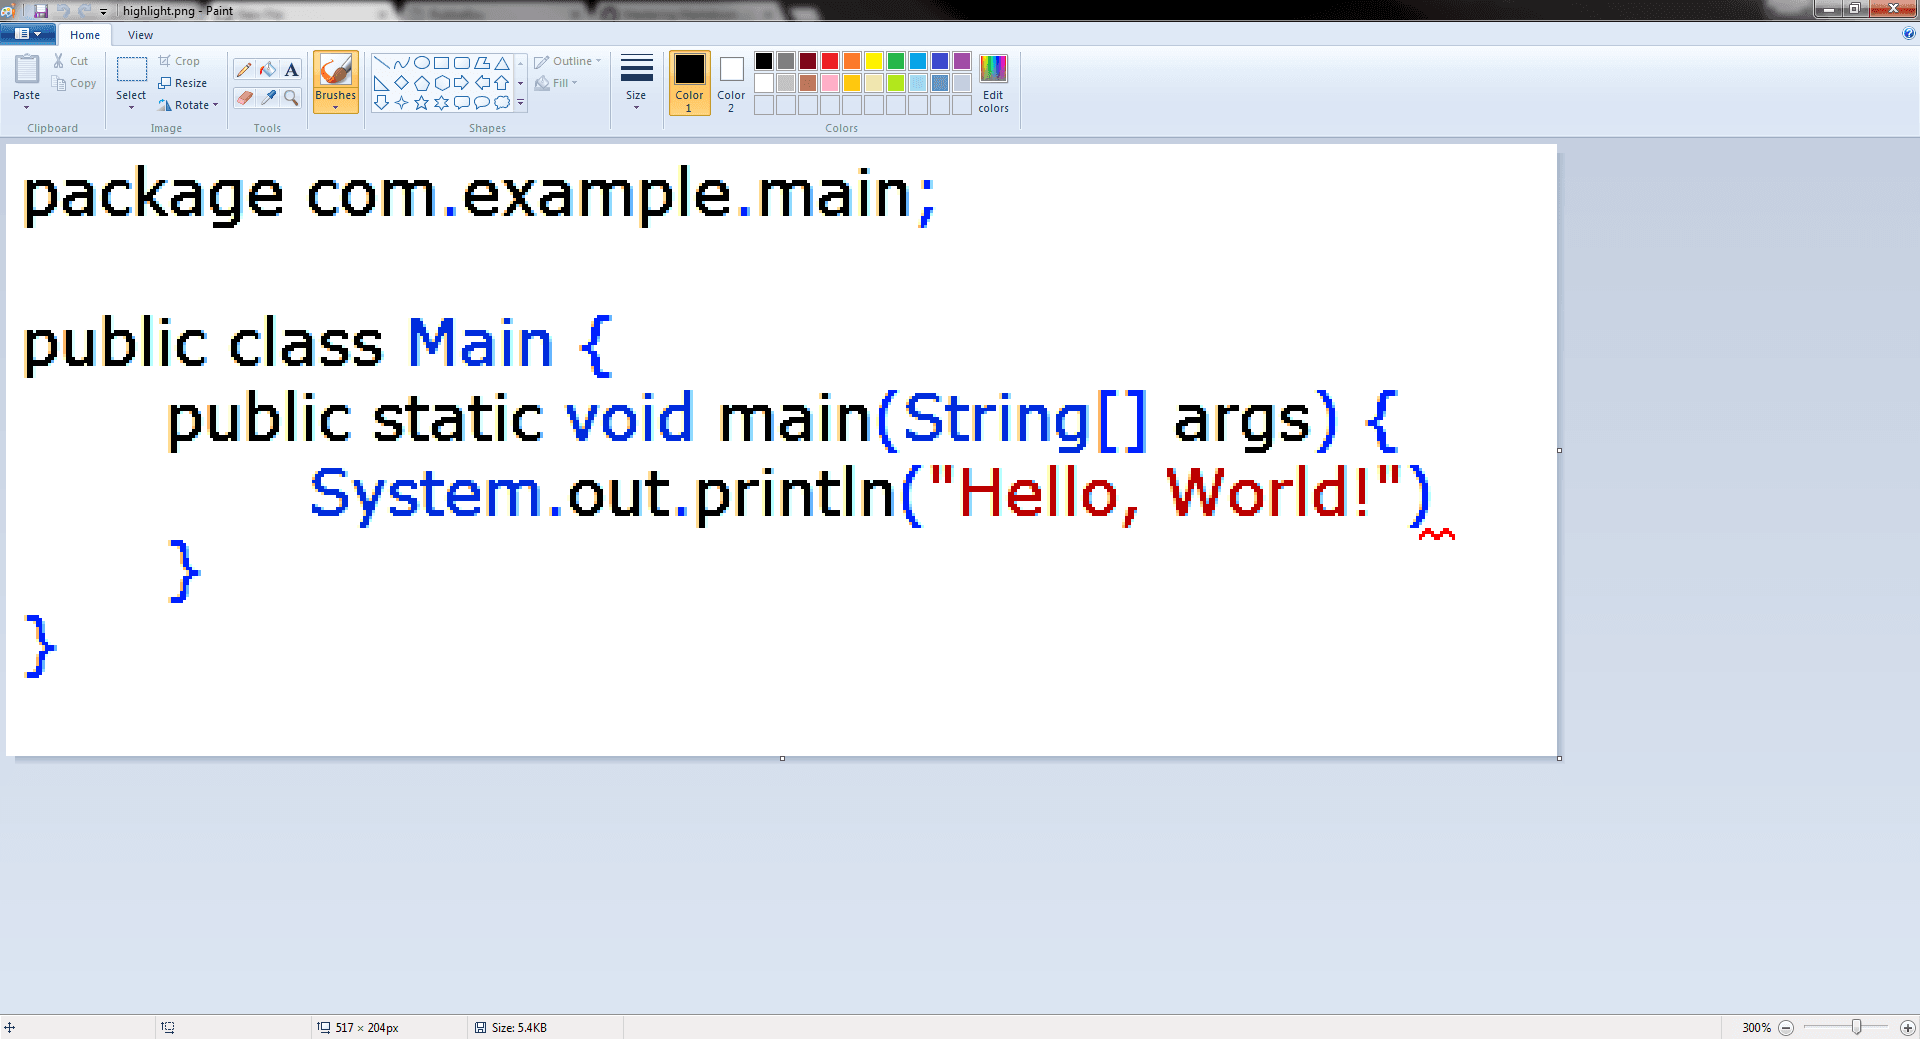Switch to the View tab
The width and height of the screenshot is (1920, 1040).
tap(140, 35)
